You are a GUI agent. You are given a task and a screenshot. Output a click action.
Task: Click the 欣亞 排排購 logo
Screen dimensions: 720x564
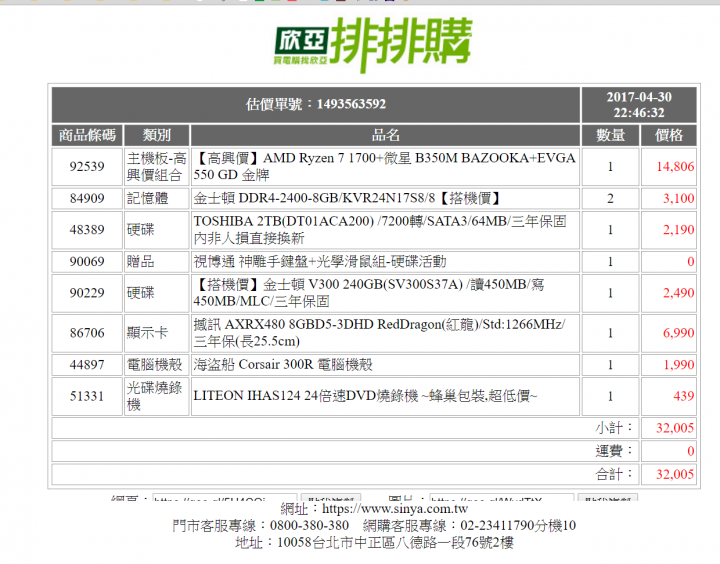373,45
